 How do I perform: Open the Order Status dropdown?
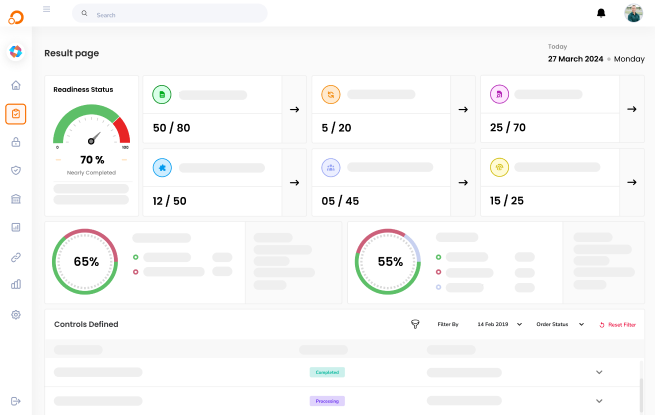point(558,324)
